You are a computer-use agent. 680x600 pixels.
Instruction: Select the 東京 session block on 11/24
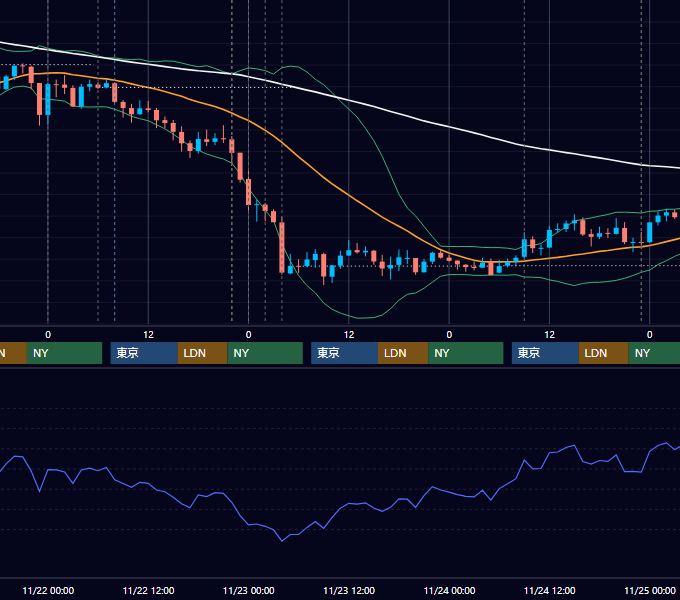coord(545,353)
